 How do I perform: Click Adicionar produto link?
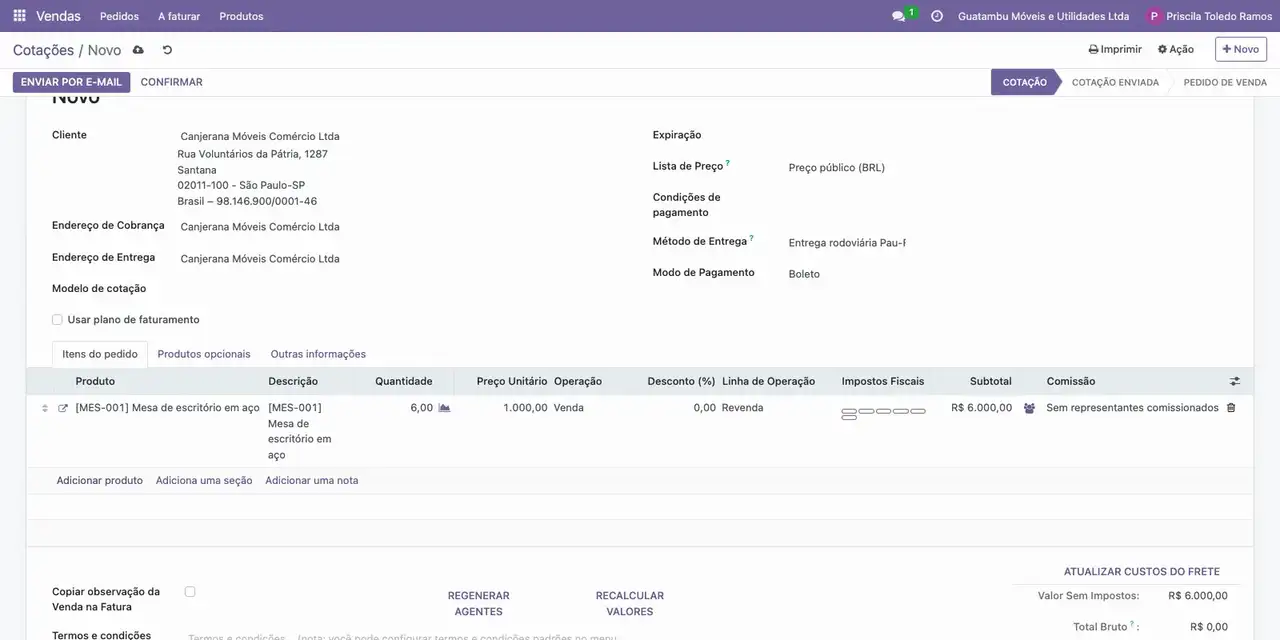pos(100,481)
